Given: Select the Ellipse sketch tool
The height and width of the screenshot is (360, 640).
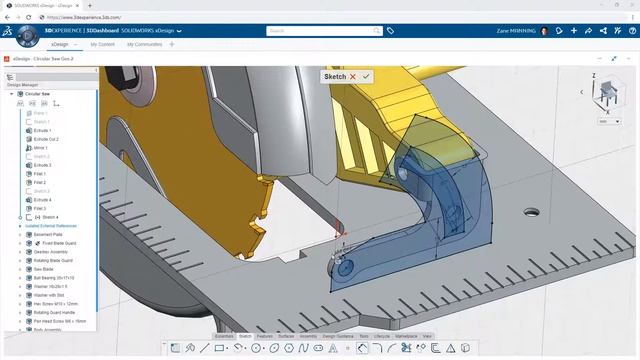Looking at the screenshot, I should tap(274, 348).
